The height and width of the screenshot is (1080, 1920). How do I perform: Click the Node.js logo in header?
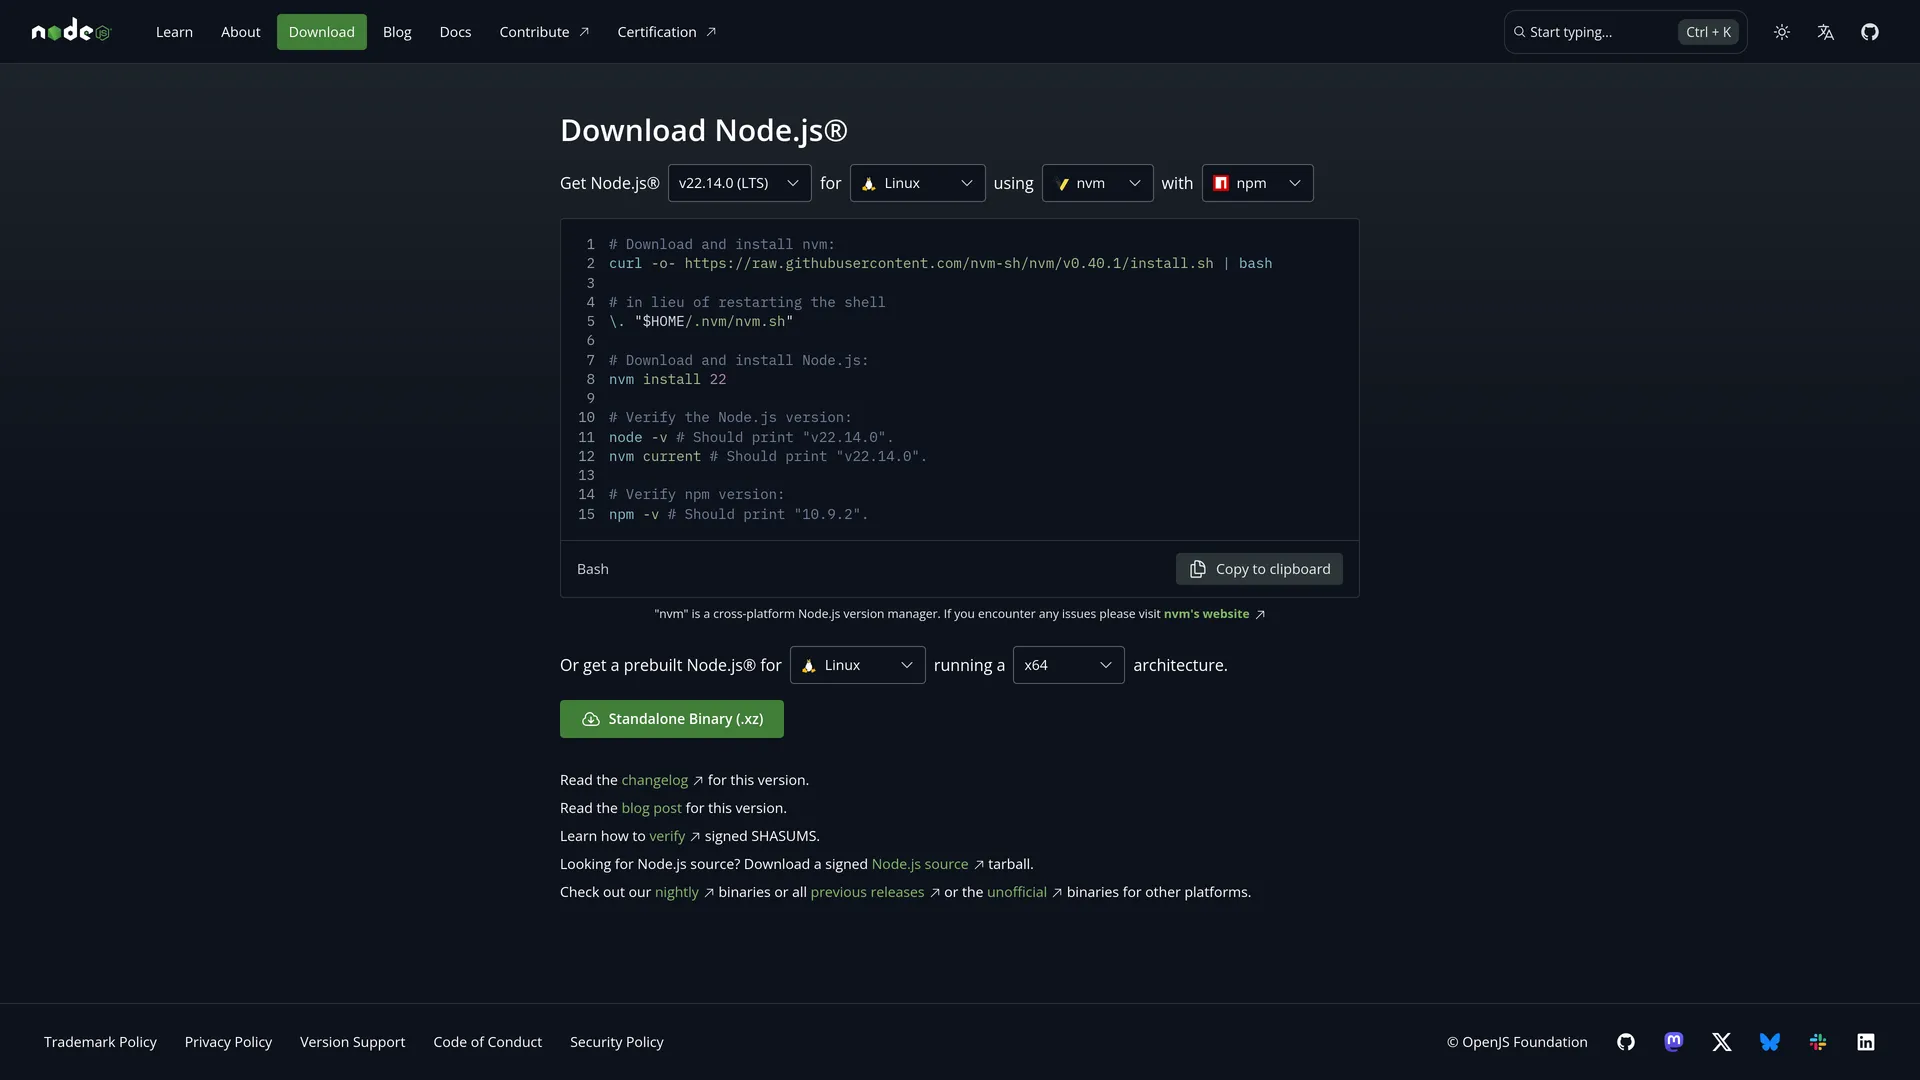(x=70, y=32)
